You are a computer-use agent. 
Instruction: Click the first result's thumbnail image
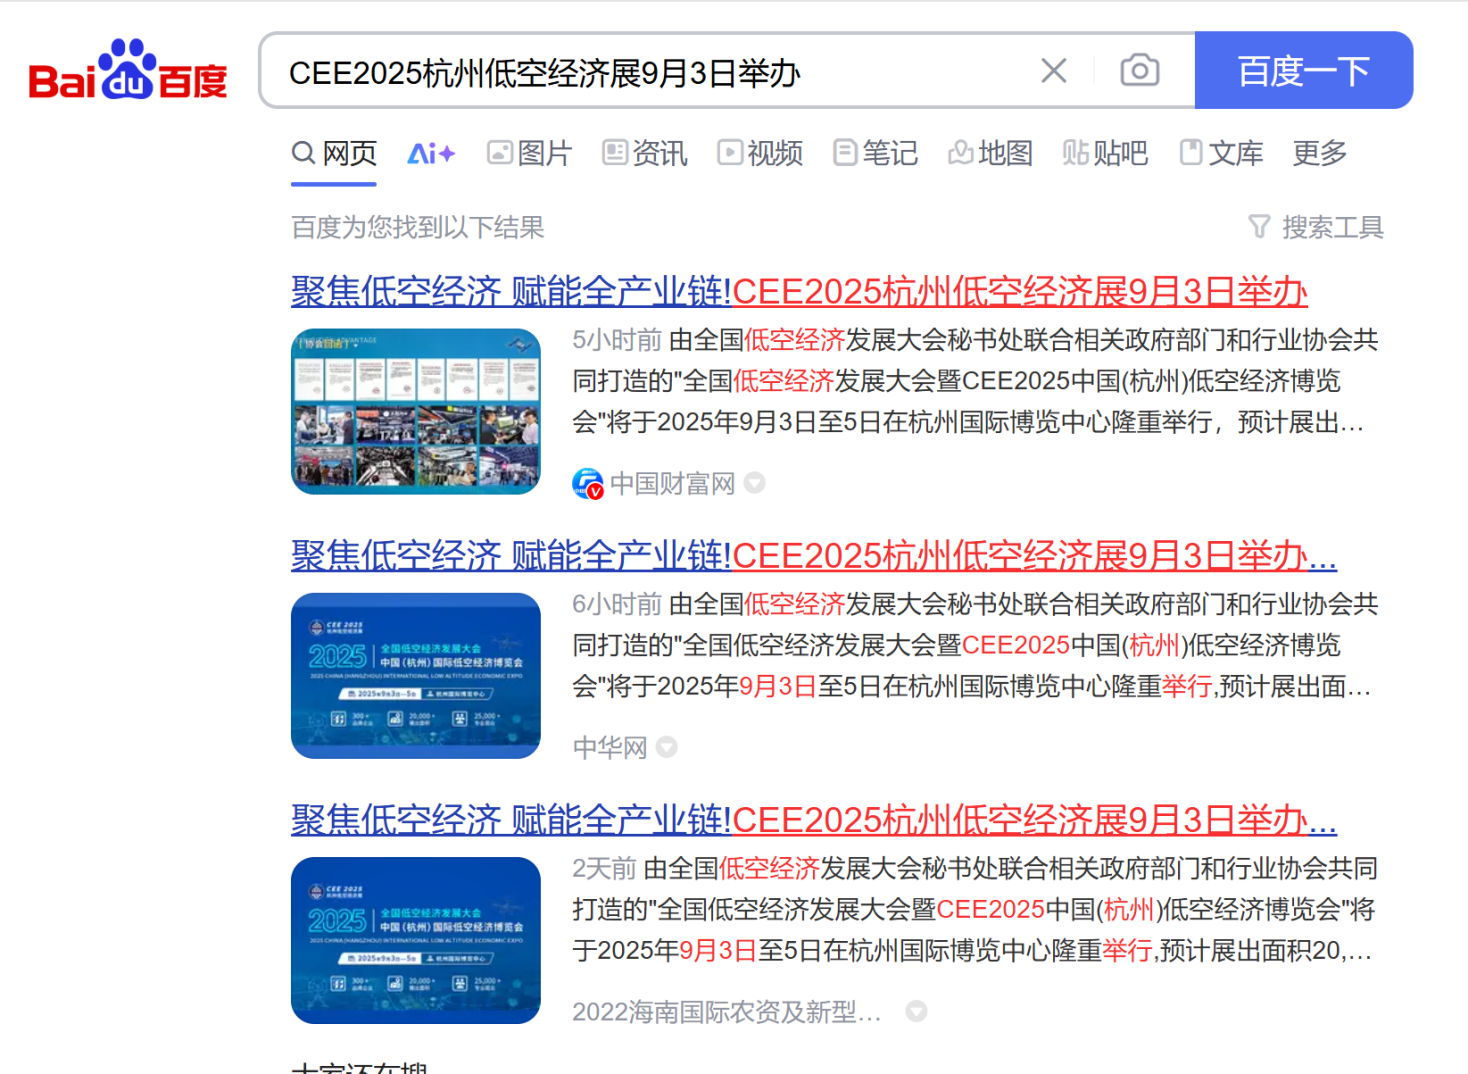(416, 411)
